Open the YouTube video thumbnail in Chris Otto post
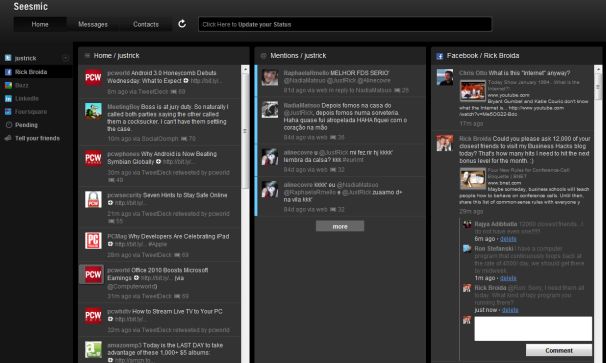The width and height of the screenshot is (606, 363). [472, 91]
